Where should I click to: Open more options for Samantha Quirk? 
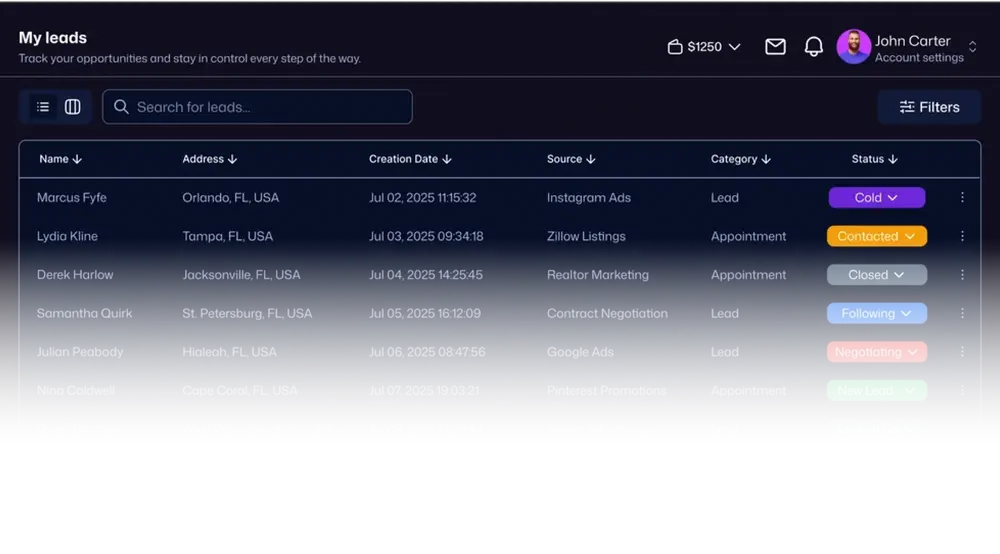962,313
